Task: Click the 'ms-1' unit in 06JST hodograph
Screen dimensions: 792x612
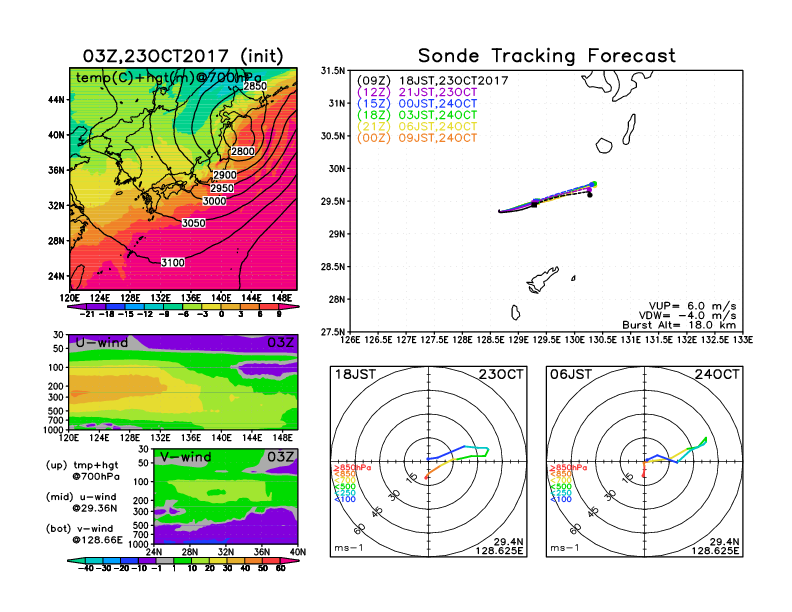Action: pyautogui.click(x=565, y=548)
